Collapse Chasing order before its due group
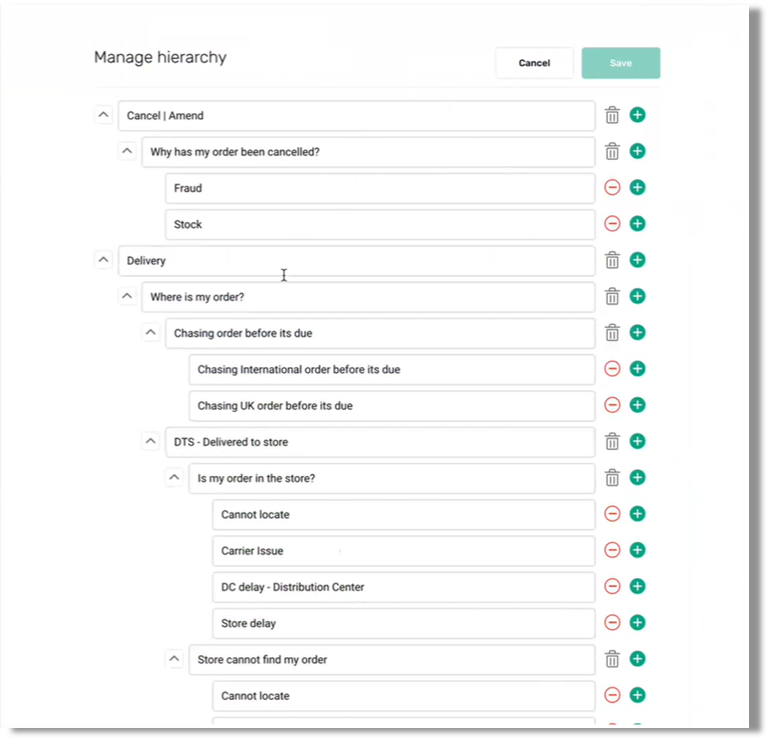The width and height of the screenshot is (770, 741). pyautogui.click(x=150, y=332)
